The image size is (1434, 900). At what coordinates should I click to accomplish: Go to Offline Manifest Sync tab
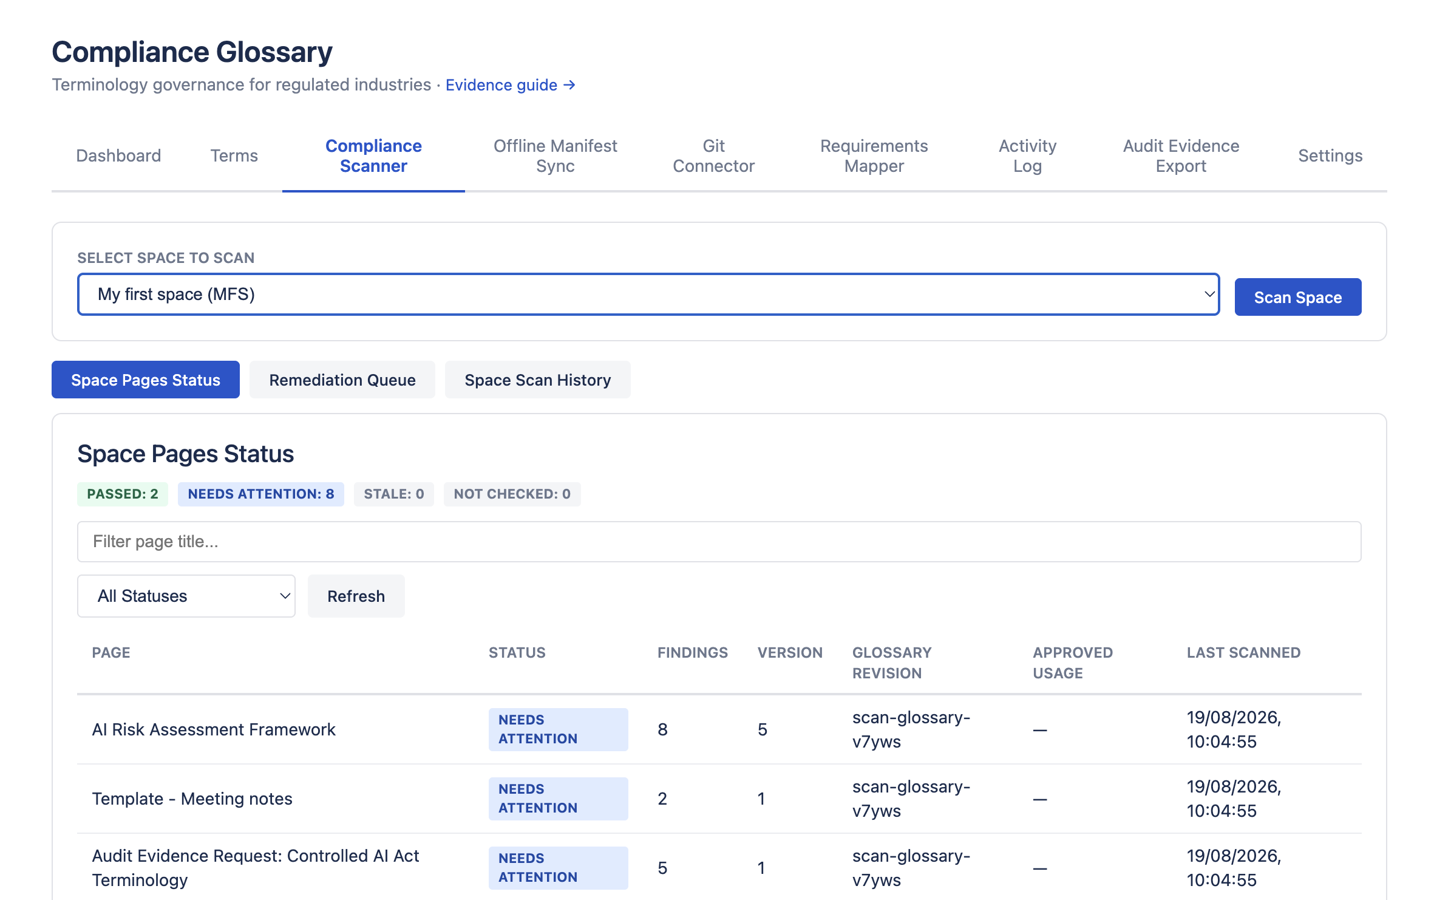coord(555,156)
